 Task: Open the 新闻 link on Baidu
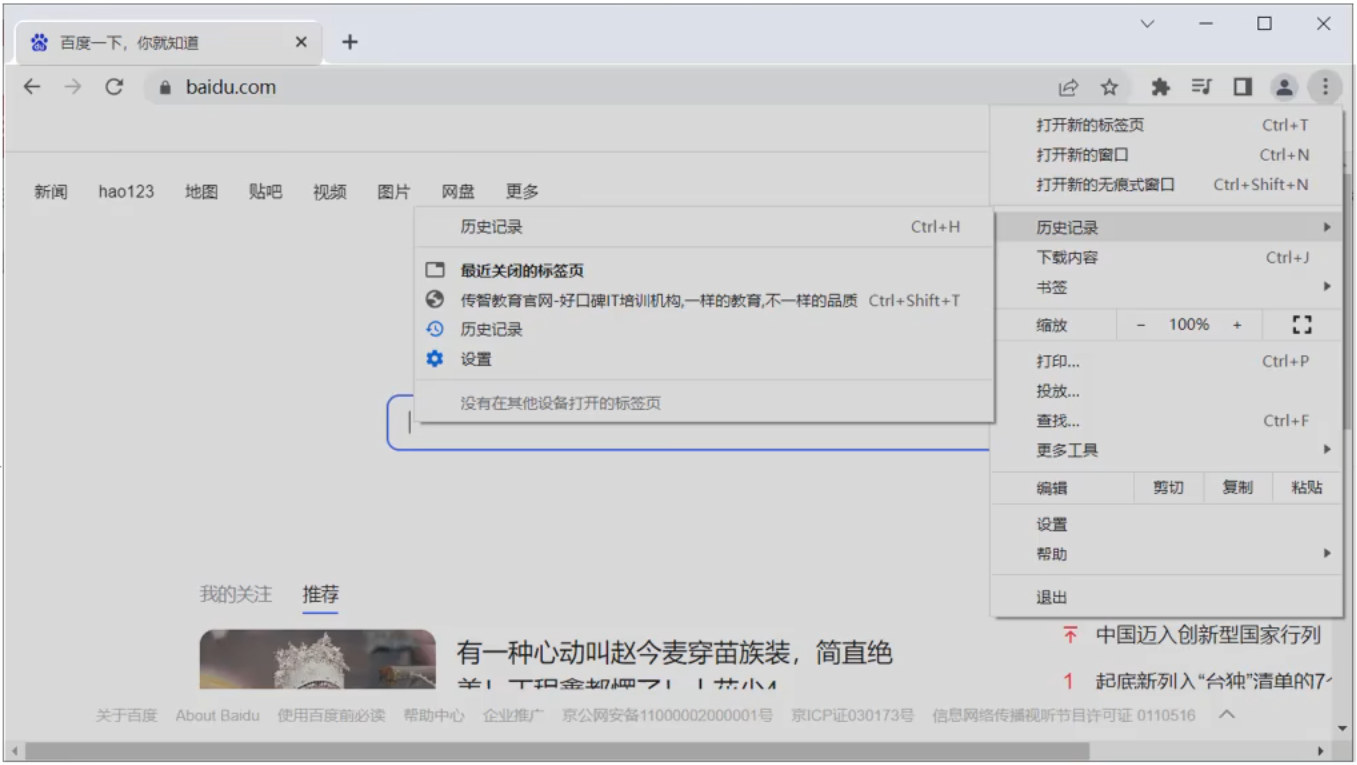pyautogui.click(x=51, y=192)
